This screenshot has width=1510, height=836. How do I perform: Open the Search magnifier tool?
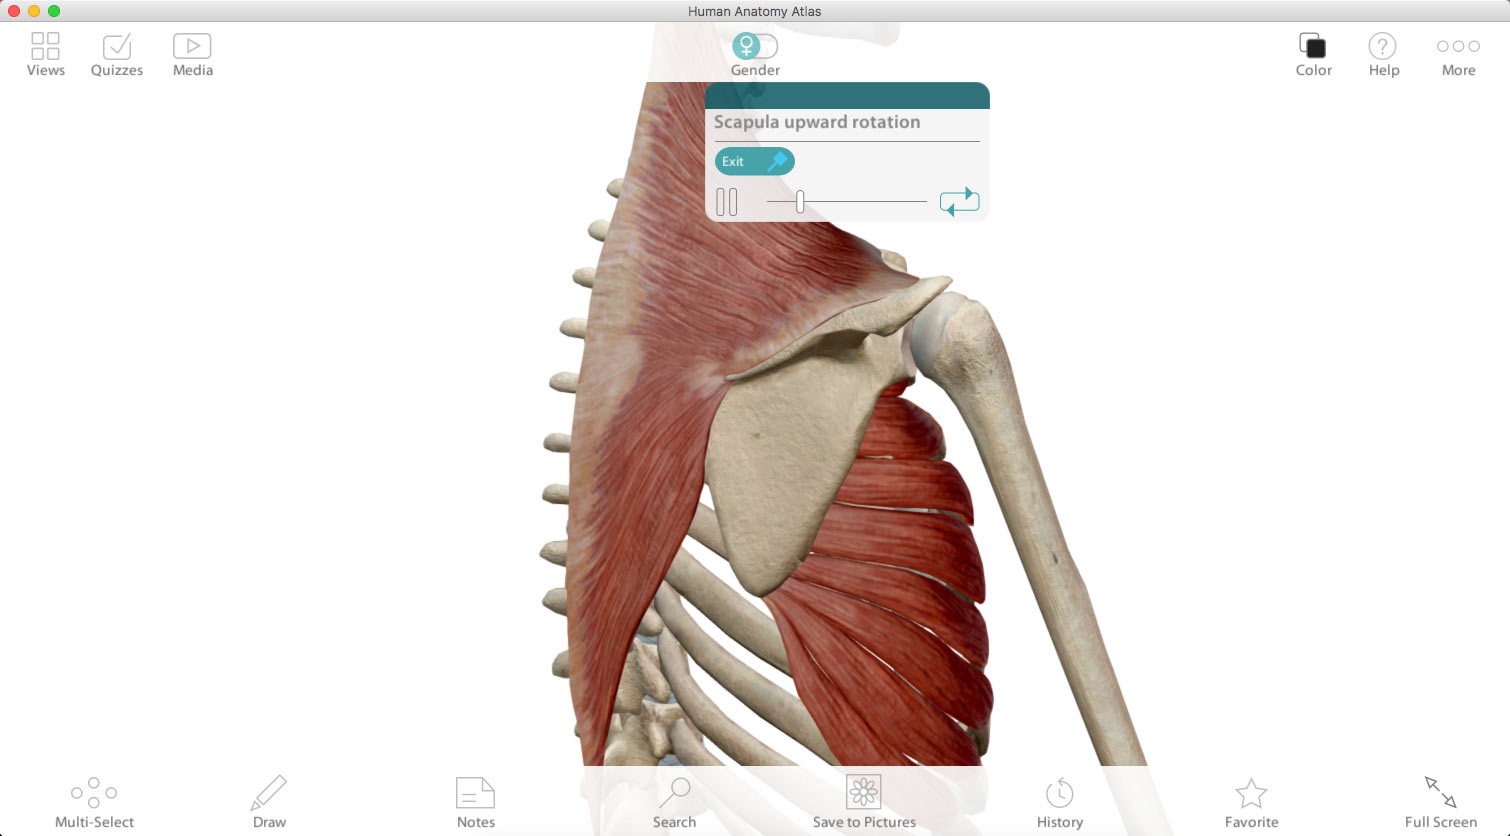point(674,793)
